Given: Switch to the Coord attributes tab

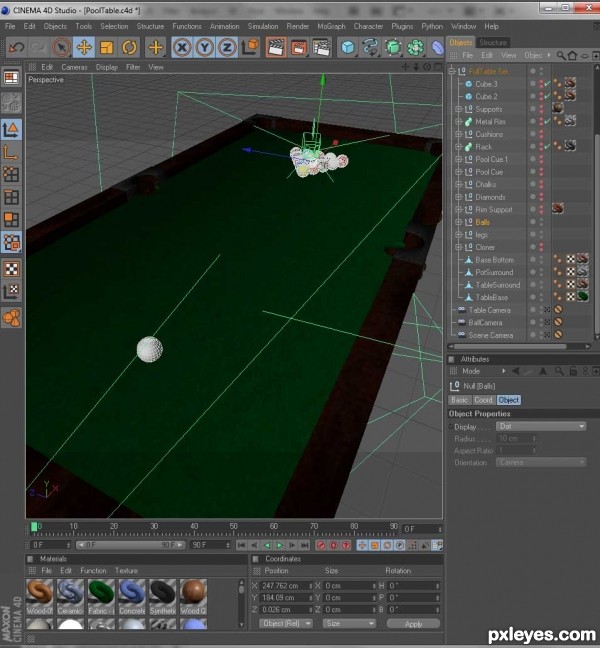Looking at the screenshot, I should (x=483, y=400).
